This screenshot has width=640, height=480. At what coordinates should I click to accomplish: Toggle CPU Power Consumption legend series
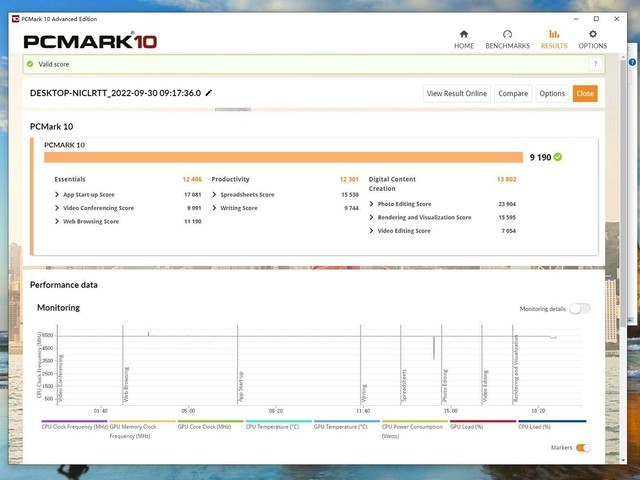[x=415, y=430]
